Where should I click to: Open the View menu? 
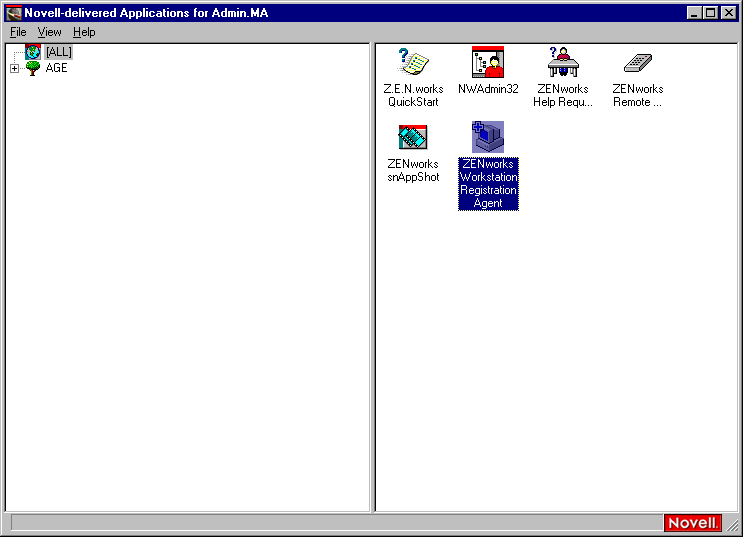49,32
